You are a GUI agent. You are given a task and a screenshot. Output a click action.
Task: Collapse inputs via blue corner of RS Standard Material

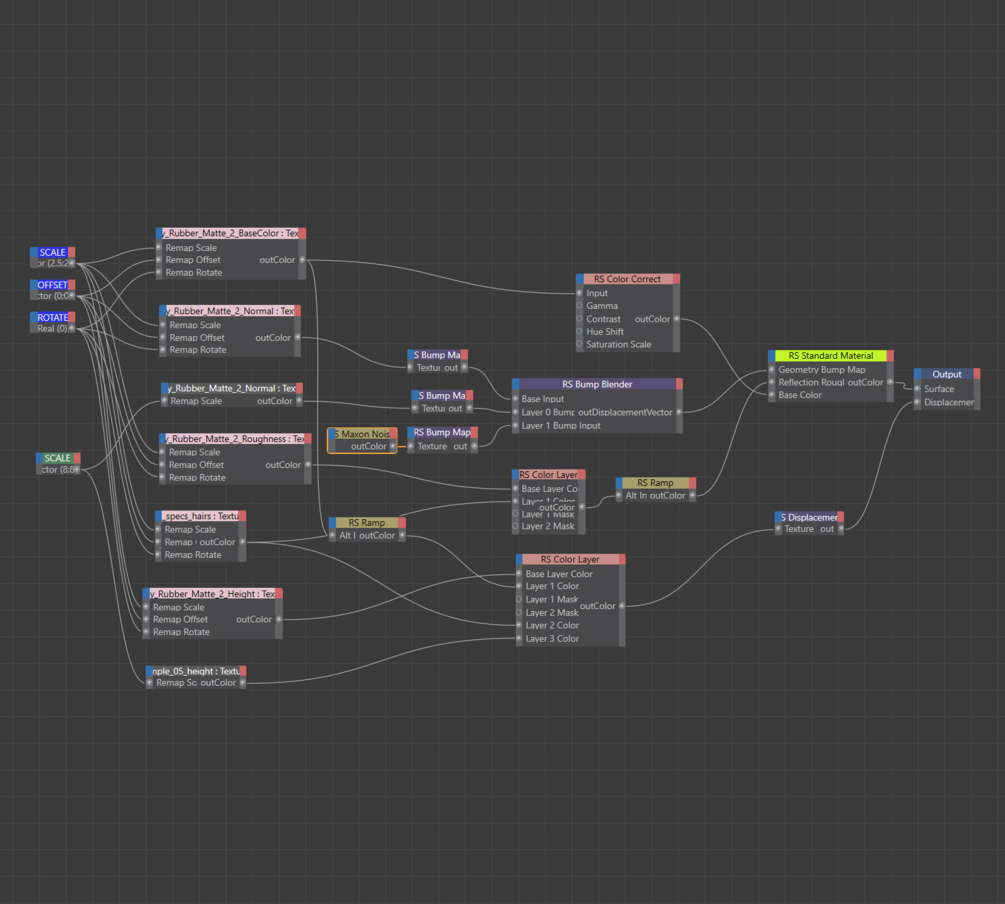(772, 356)
